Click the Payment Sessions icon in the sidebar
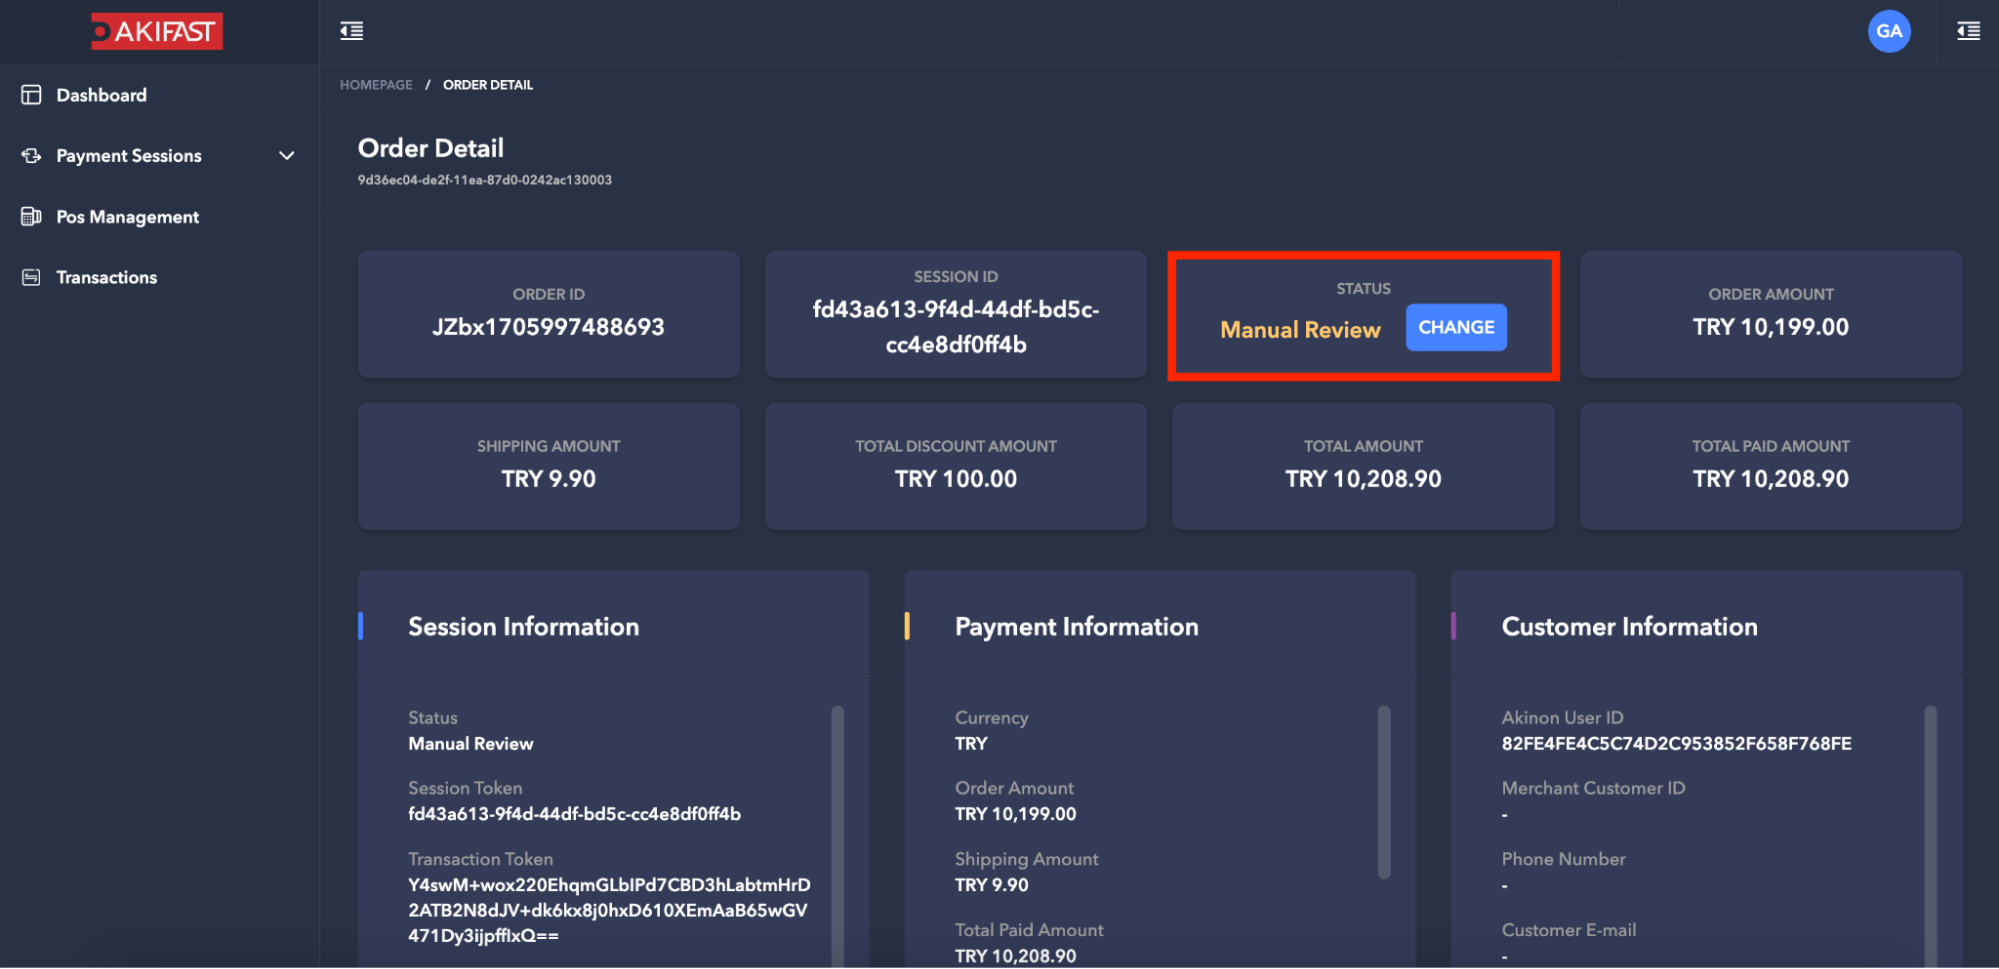Screen dimensions: 1999x969 (32, 156)
